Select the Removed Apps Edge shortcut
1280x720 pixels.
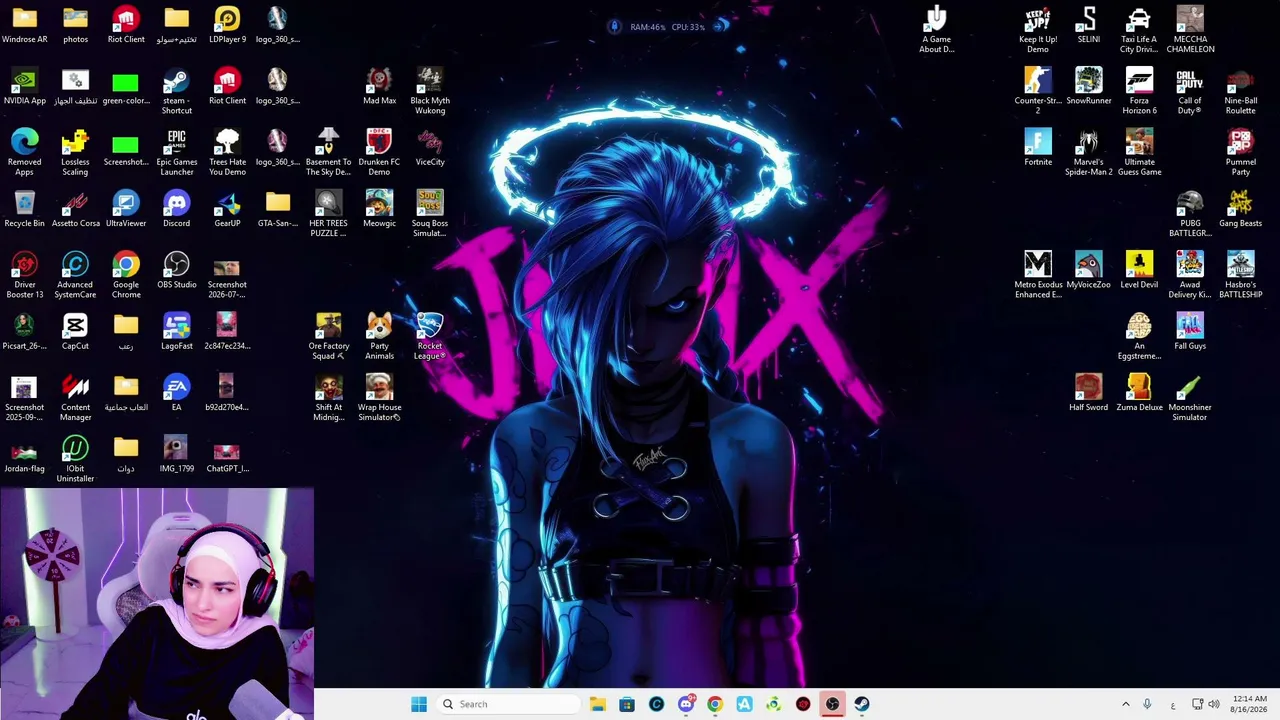[x=25, y=153]
